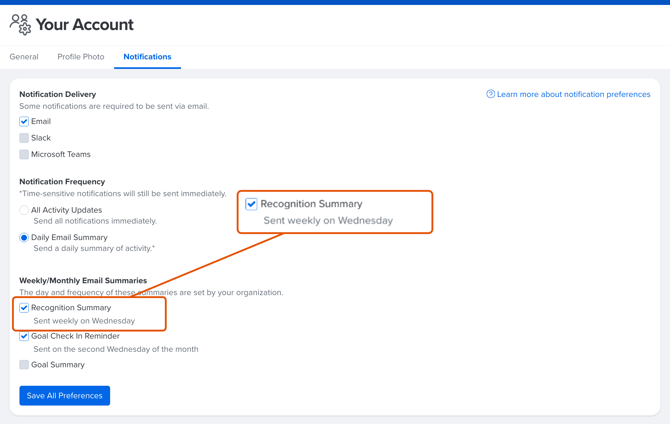Click the Your Account heading
The image size is (670, 424).
coord(85,24)
